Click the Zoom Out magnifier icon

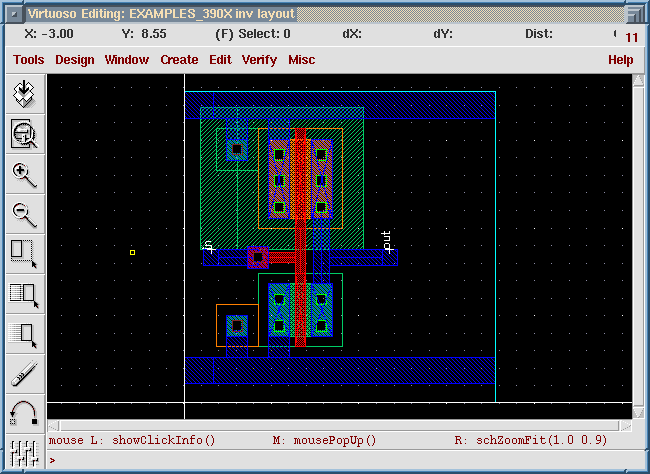tap(24, 214)
